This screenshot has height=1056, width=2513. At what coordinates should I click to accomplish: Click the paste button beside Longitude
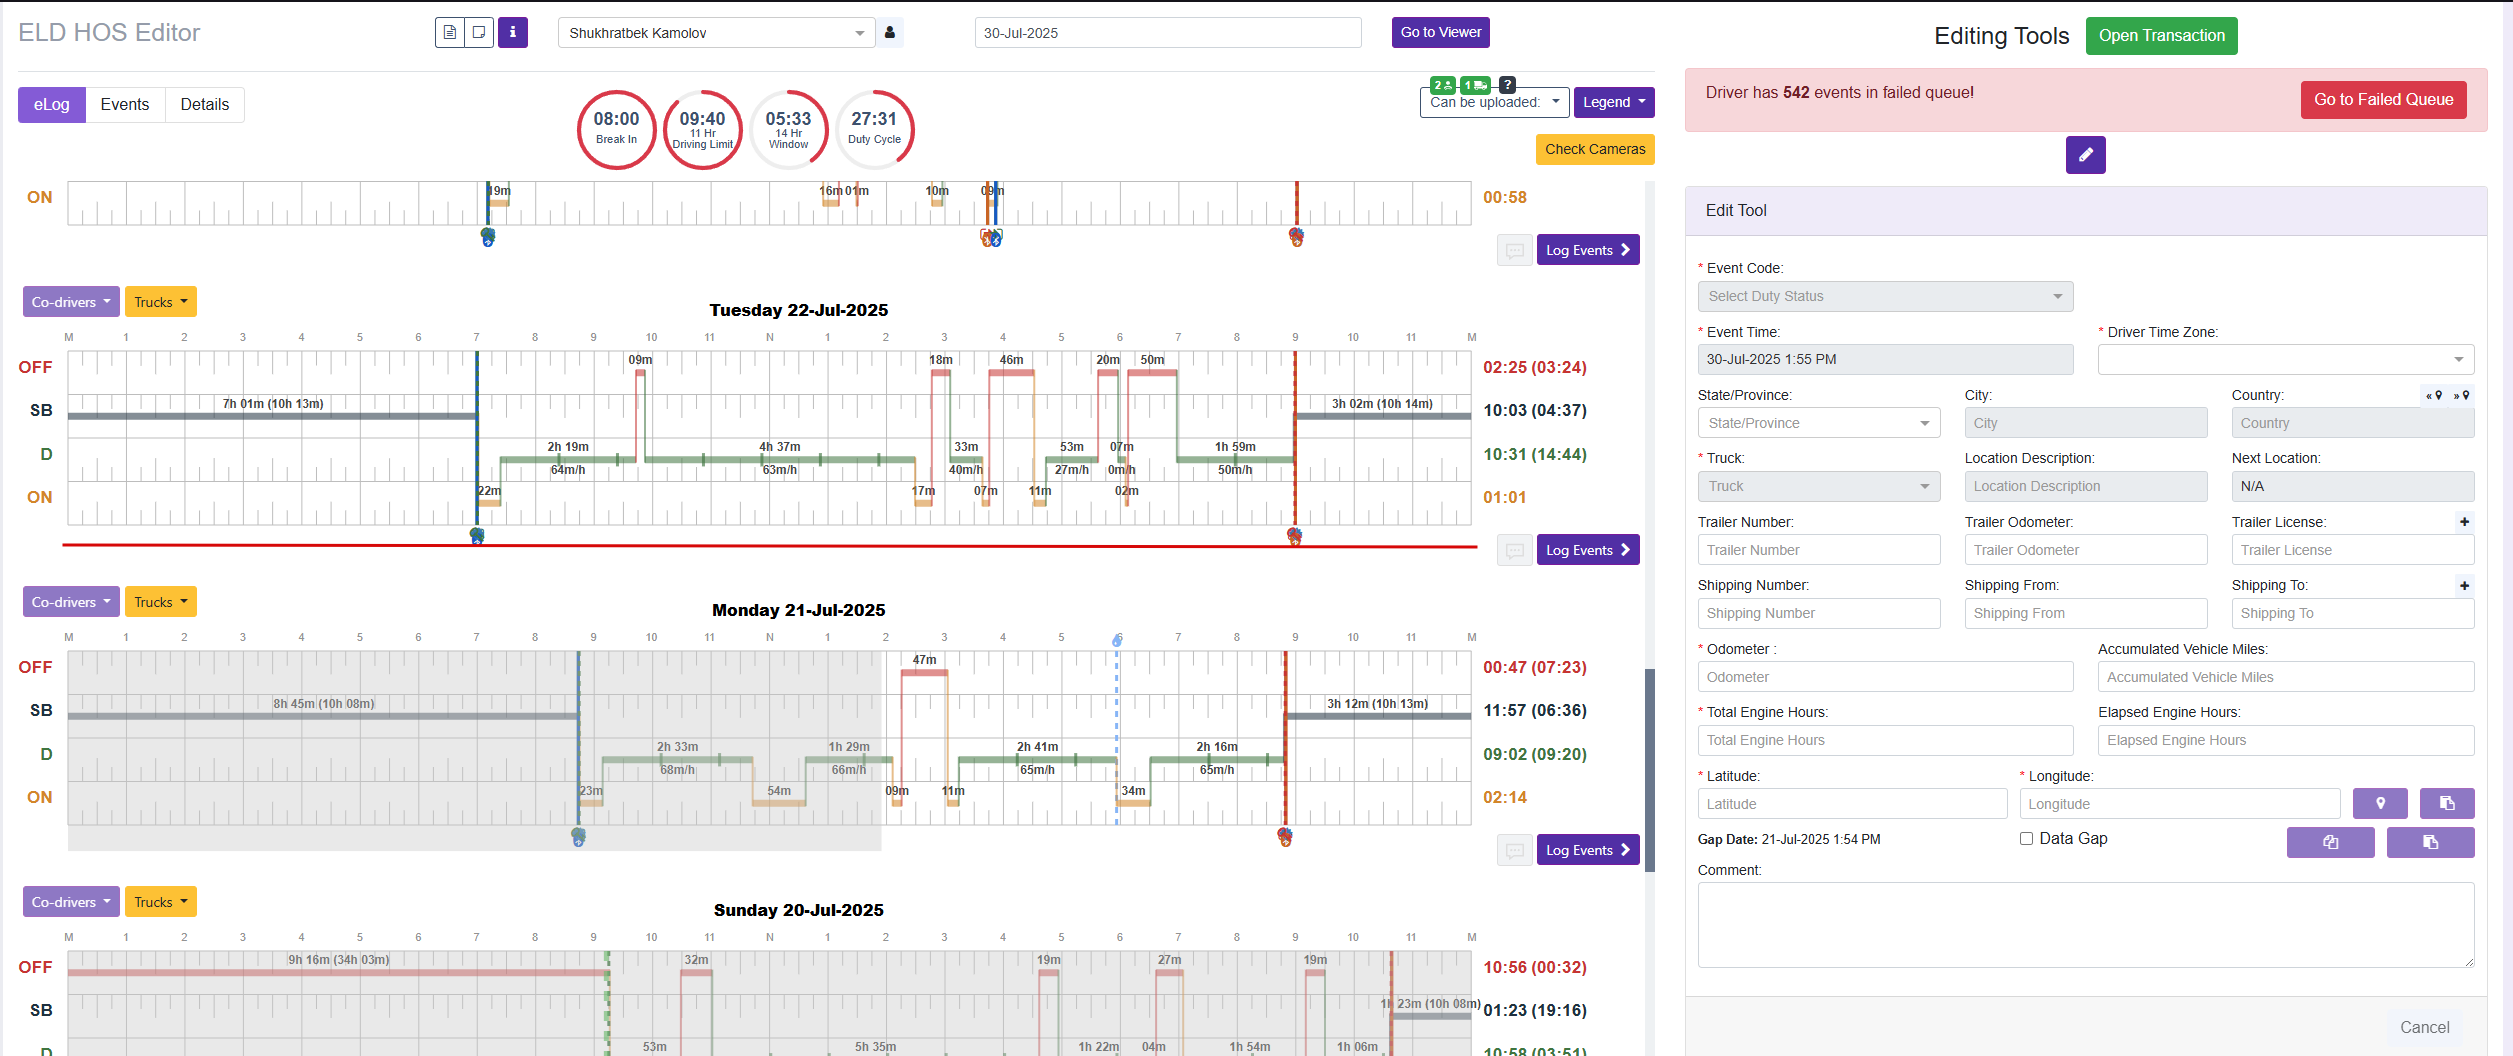(x=2447, y=803)
